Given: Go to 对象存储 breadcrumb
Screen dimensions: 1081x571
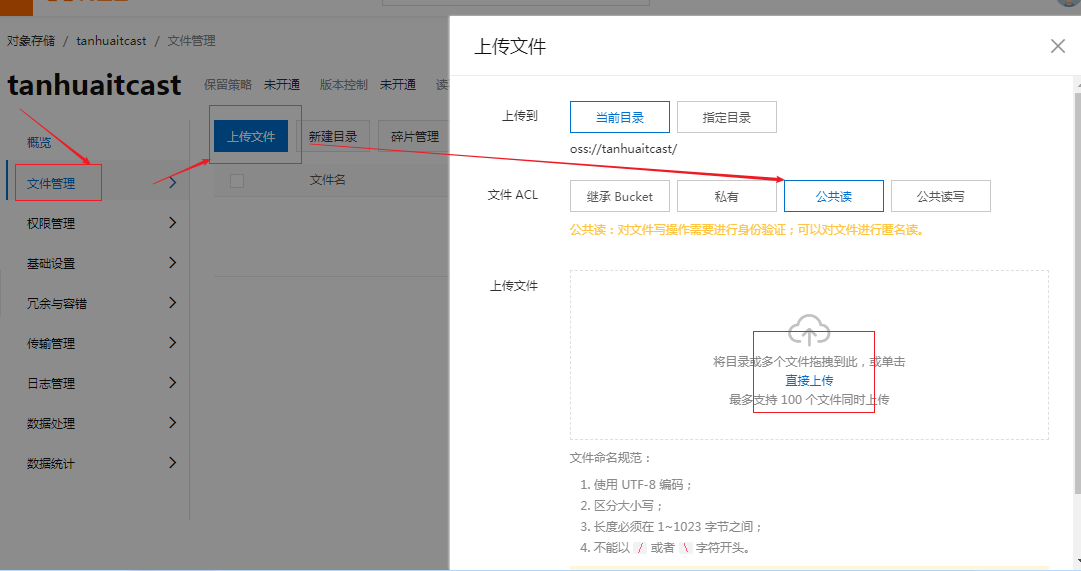Looking at the screenshot, I should pyautogui.click(x=31, y=41).
